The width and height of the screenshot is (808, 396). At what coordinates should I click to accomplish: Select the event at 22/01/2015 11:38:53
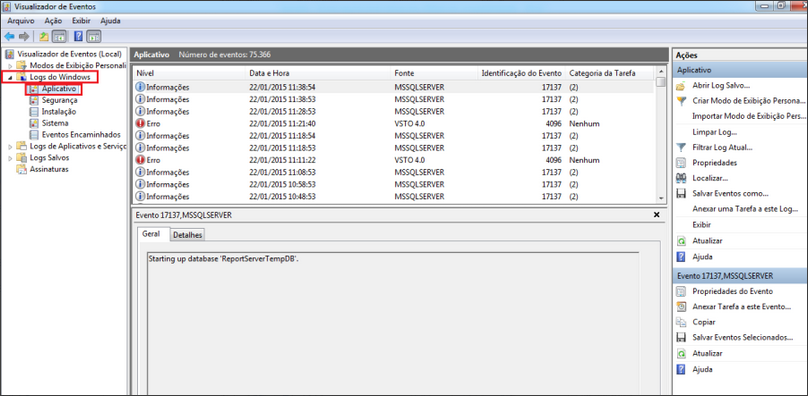(394, 100)
